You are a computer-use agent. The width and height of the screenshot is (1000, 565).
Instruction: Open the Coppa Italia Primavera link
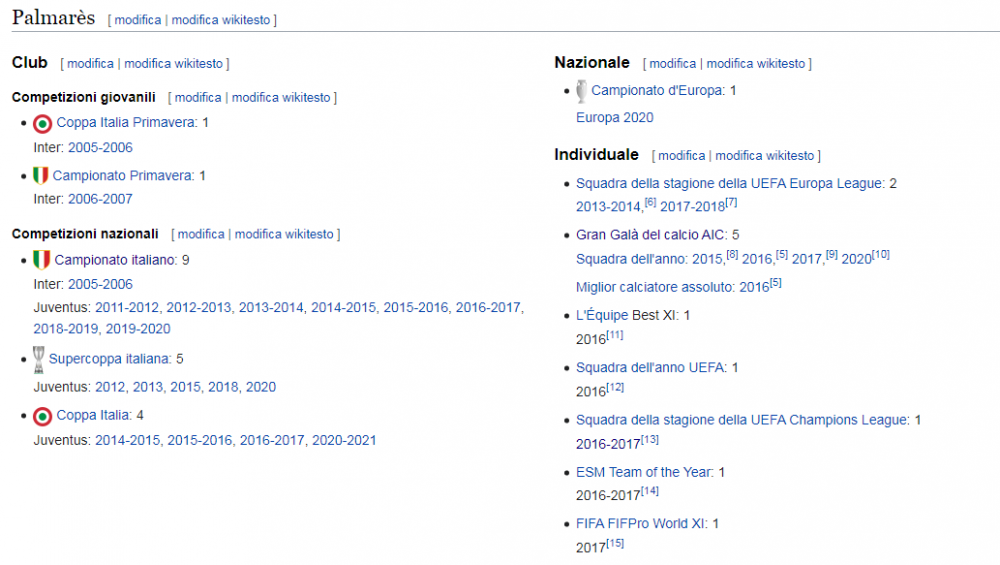tap(126, 122)
